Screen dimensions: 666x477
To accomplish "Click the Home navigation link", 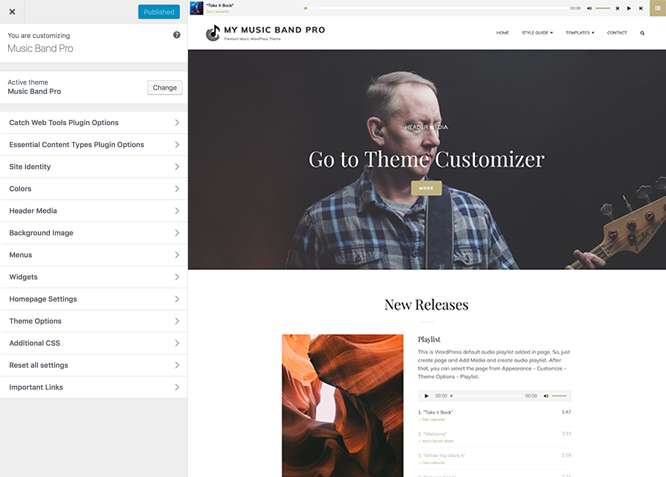I will coord(502,33).
